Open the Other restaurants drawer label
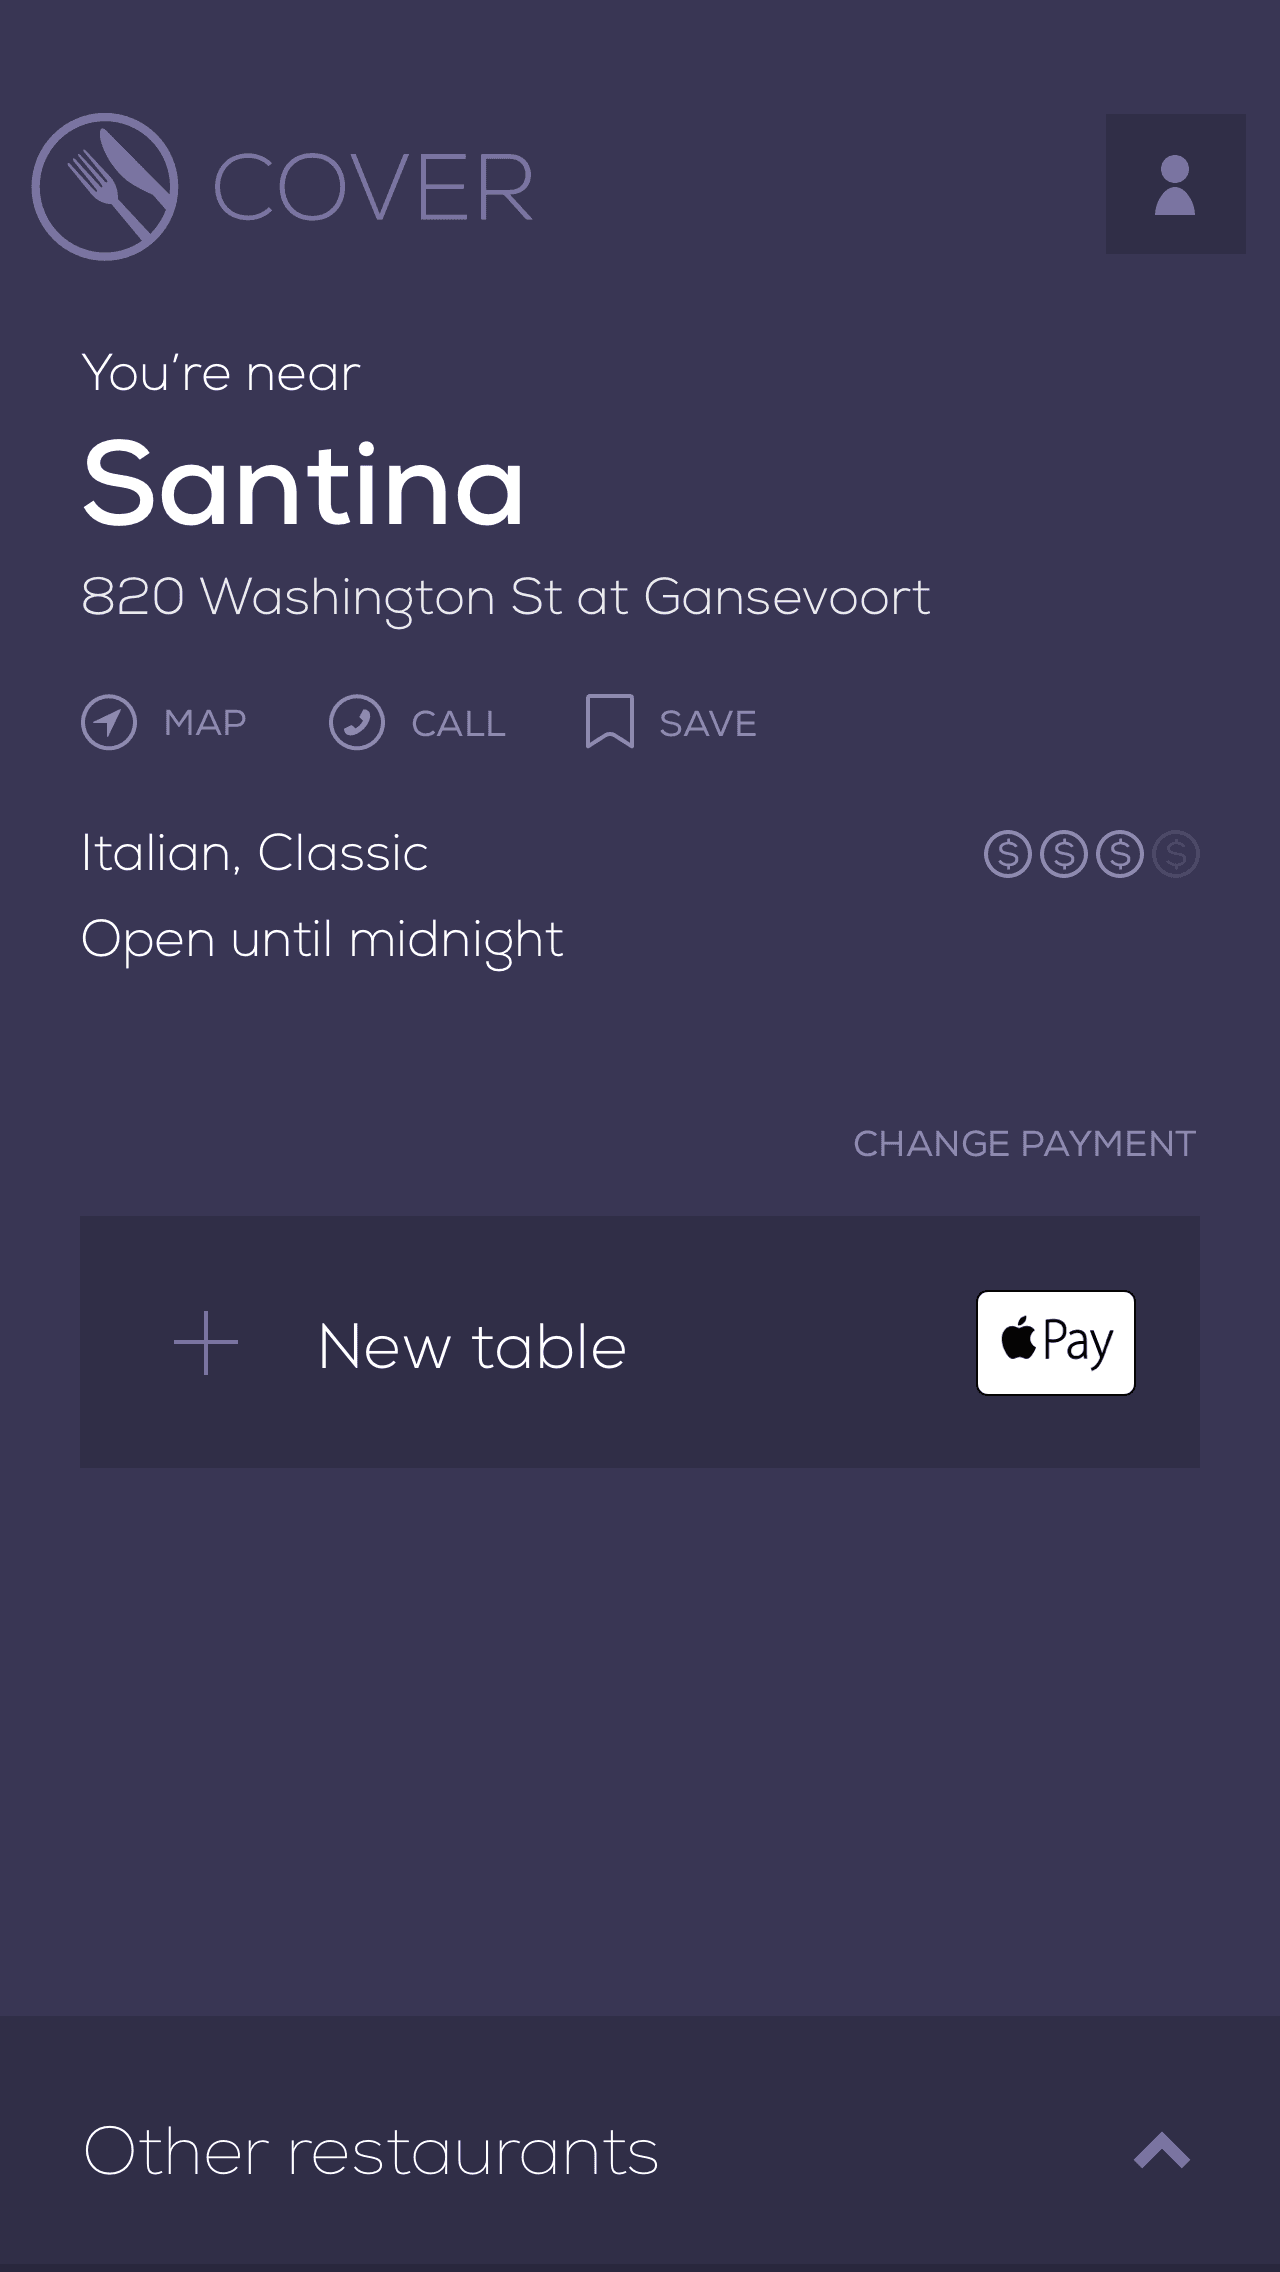The width and height of the screenshot is (1280, 2272). 371,2152
